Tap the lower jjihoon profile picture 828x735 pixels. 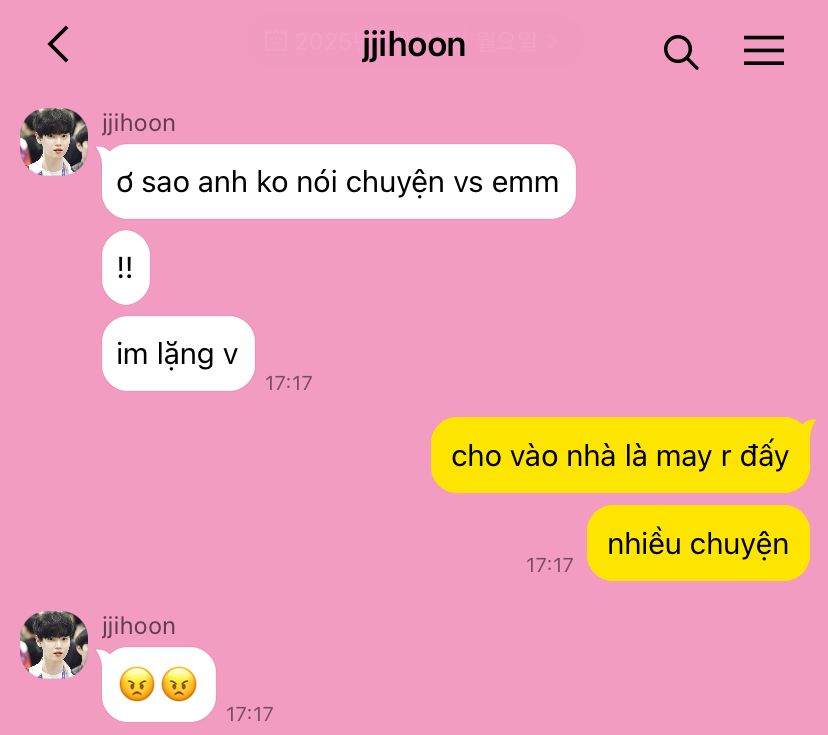[x=54, y=645]
